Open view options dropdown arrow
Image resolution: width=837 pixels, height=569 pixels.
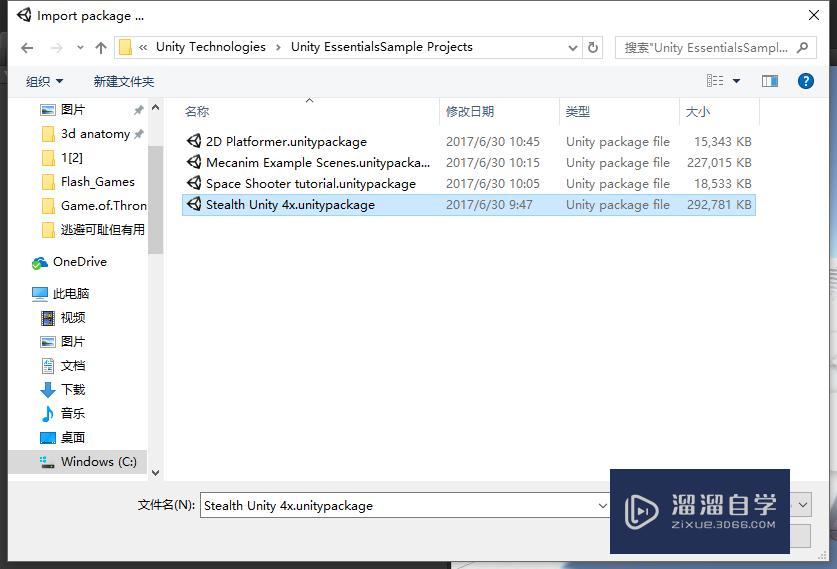pos(737,81)
